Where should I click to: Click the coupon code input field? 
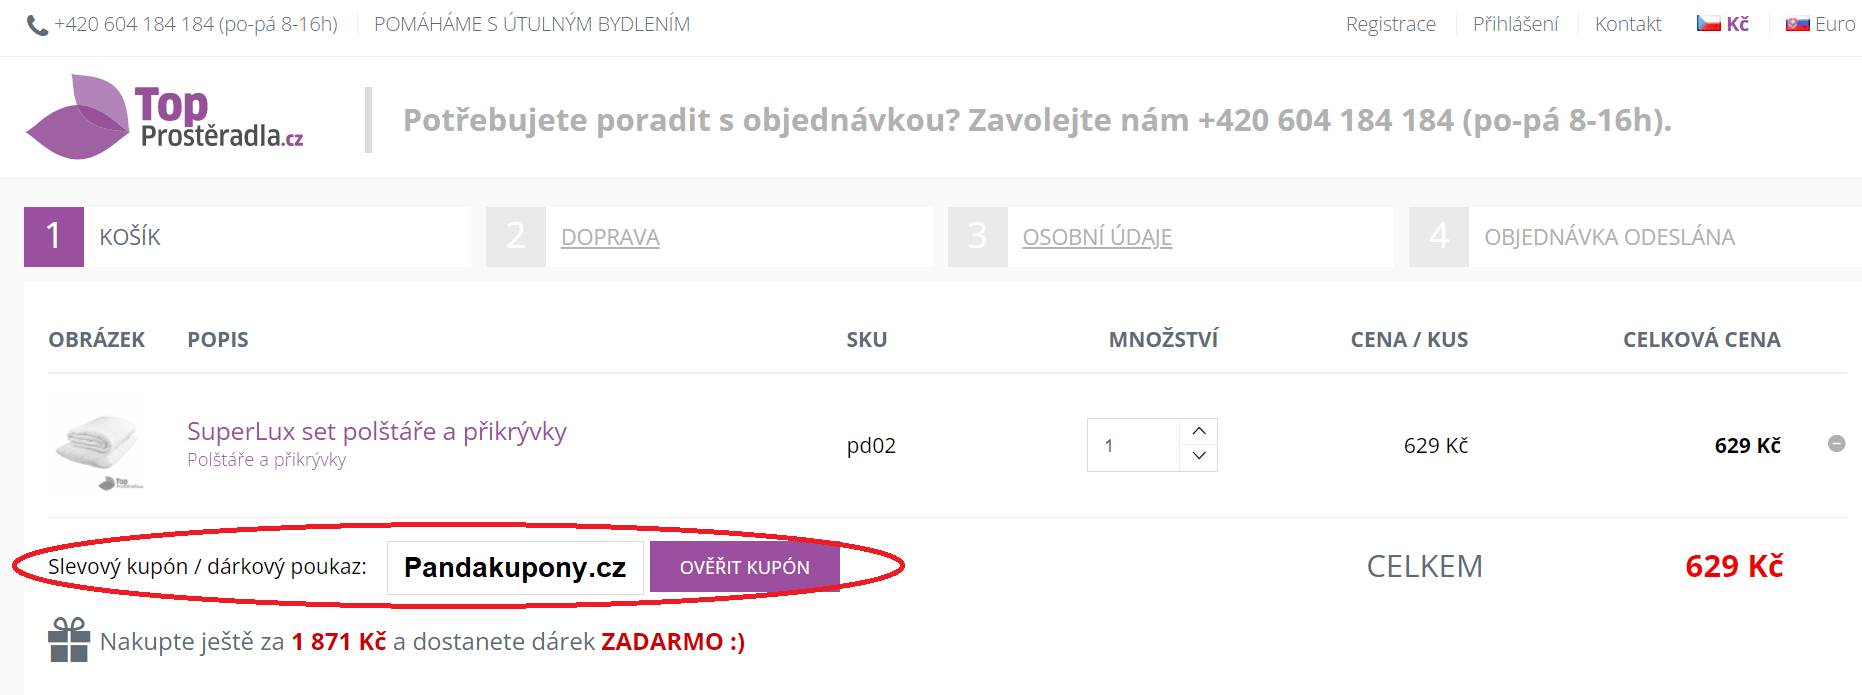click(x=515, y=567)
